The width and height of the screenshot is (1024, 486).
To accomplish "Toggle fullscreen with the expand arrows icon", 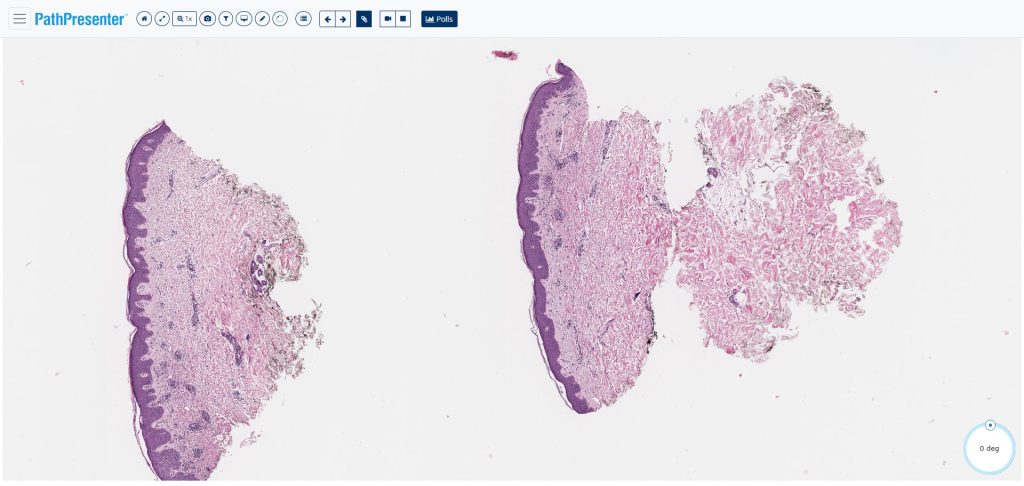I will 162,19.
